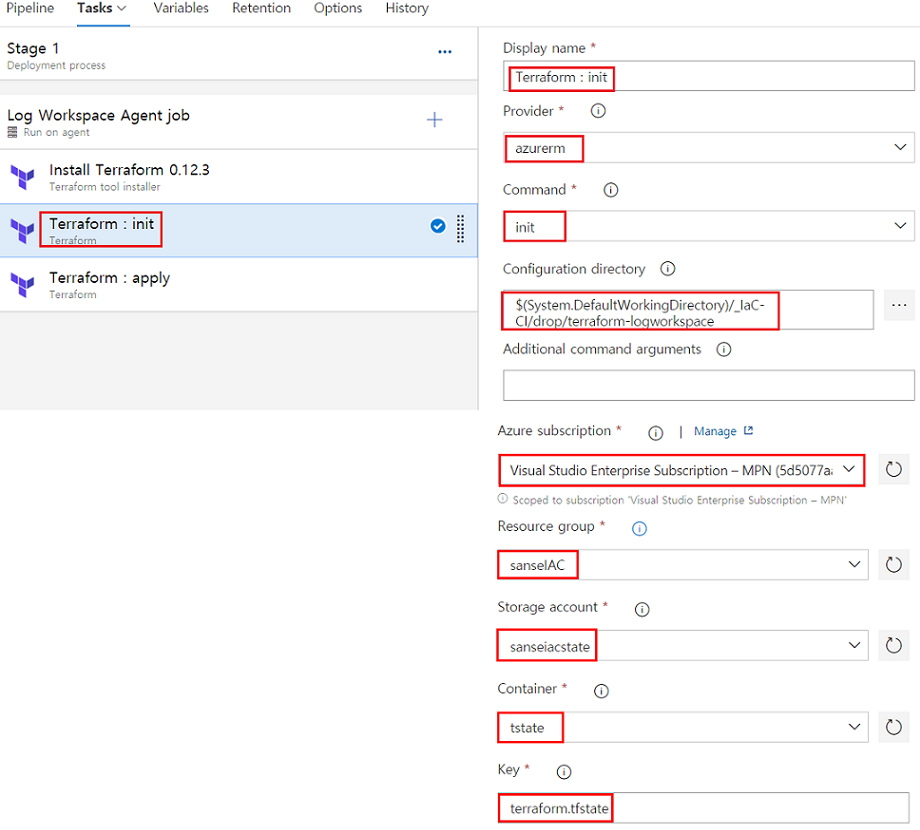The width and height of the screenshot is (920, 830).
Task: Select the Terraform : apply task
Action: click(x=239, y=284)
